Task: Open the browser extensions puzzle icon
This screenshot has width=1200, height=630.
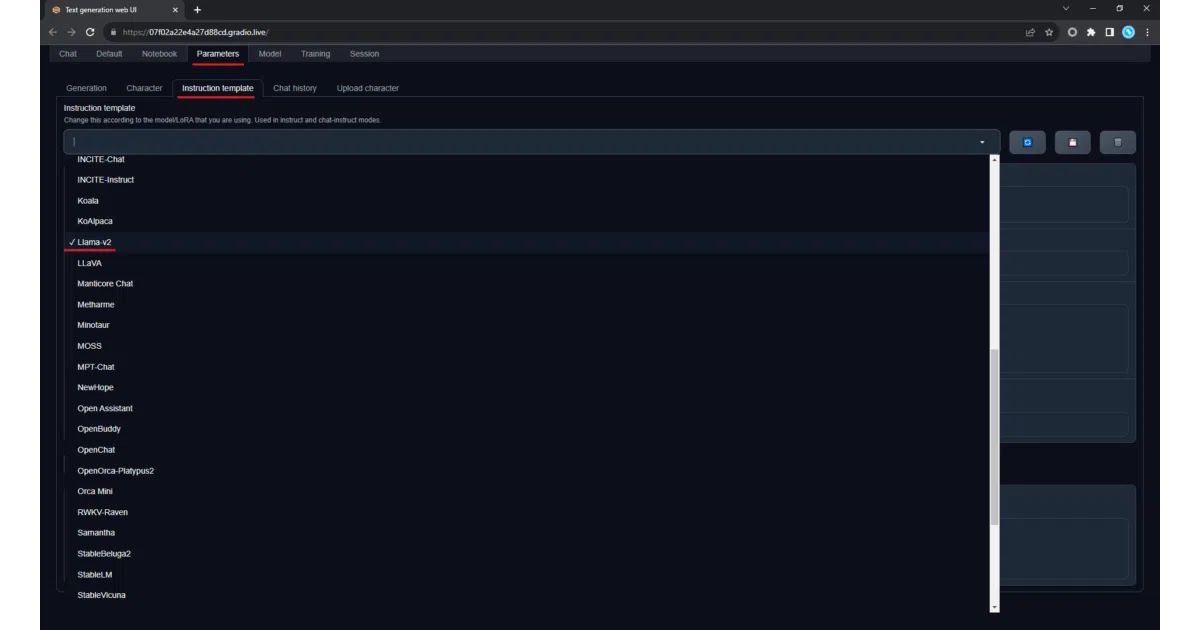Action: (x=1091, y=32)
